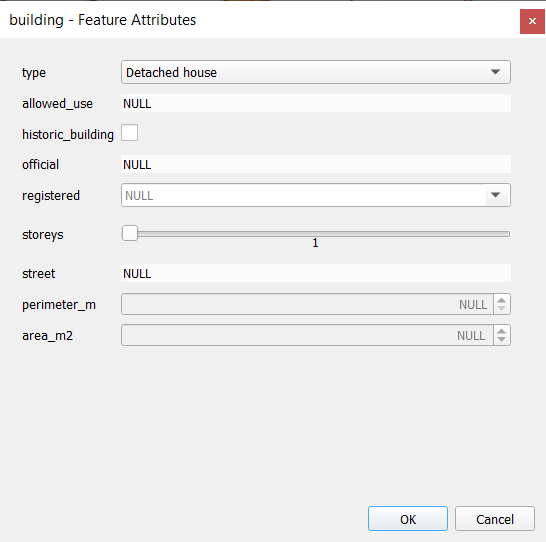Click the perimeter_m spin box field
The height and width of the screenshot is (542, 546).
tap(307, 304)
